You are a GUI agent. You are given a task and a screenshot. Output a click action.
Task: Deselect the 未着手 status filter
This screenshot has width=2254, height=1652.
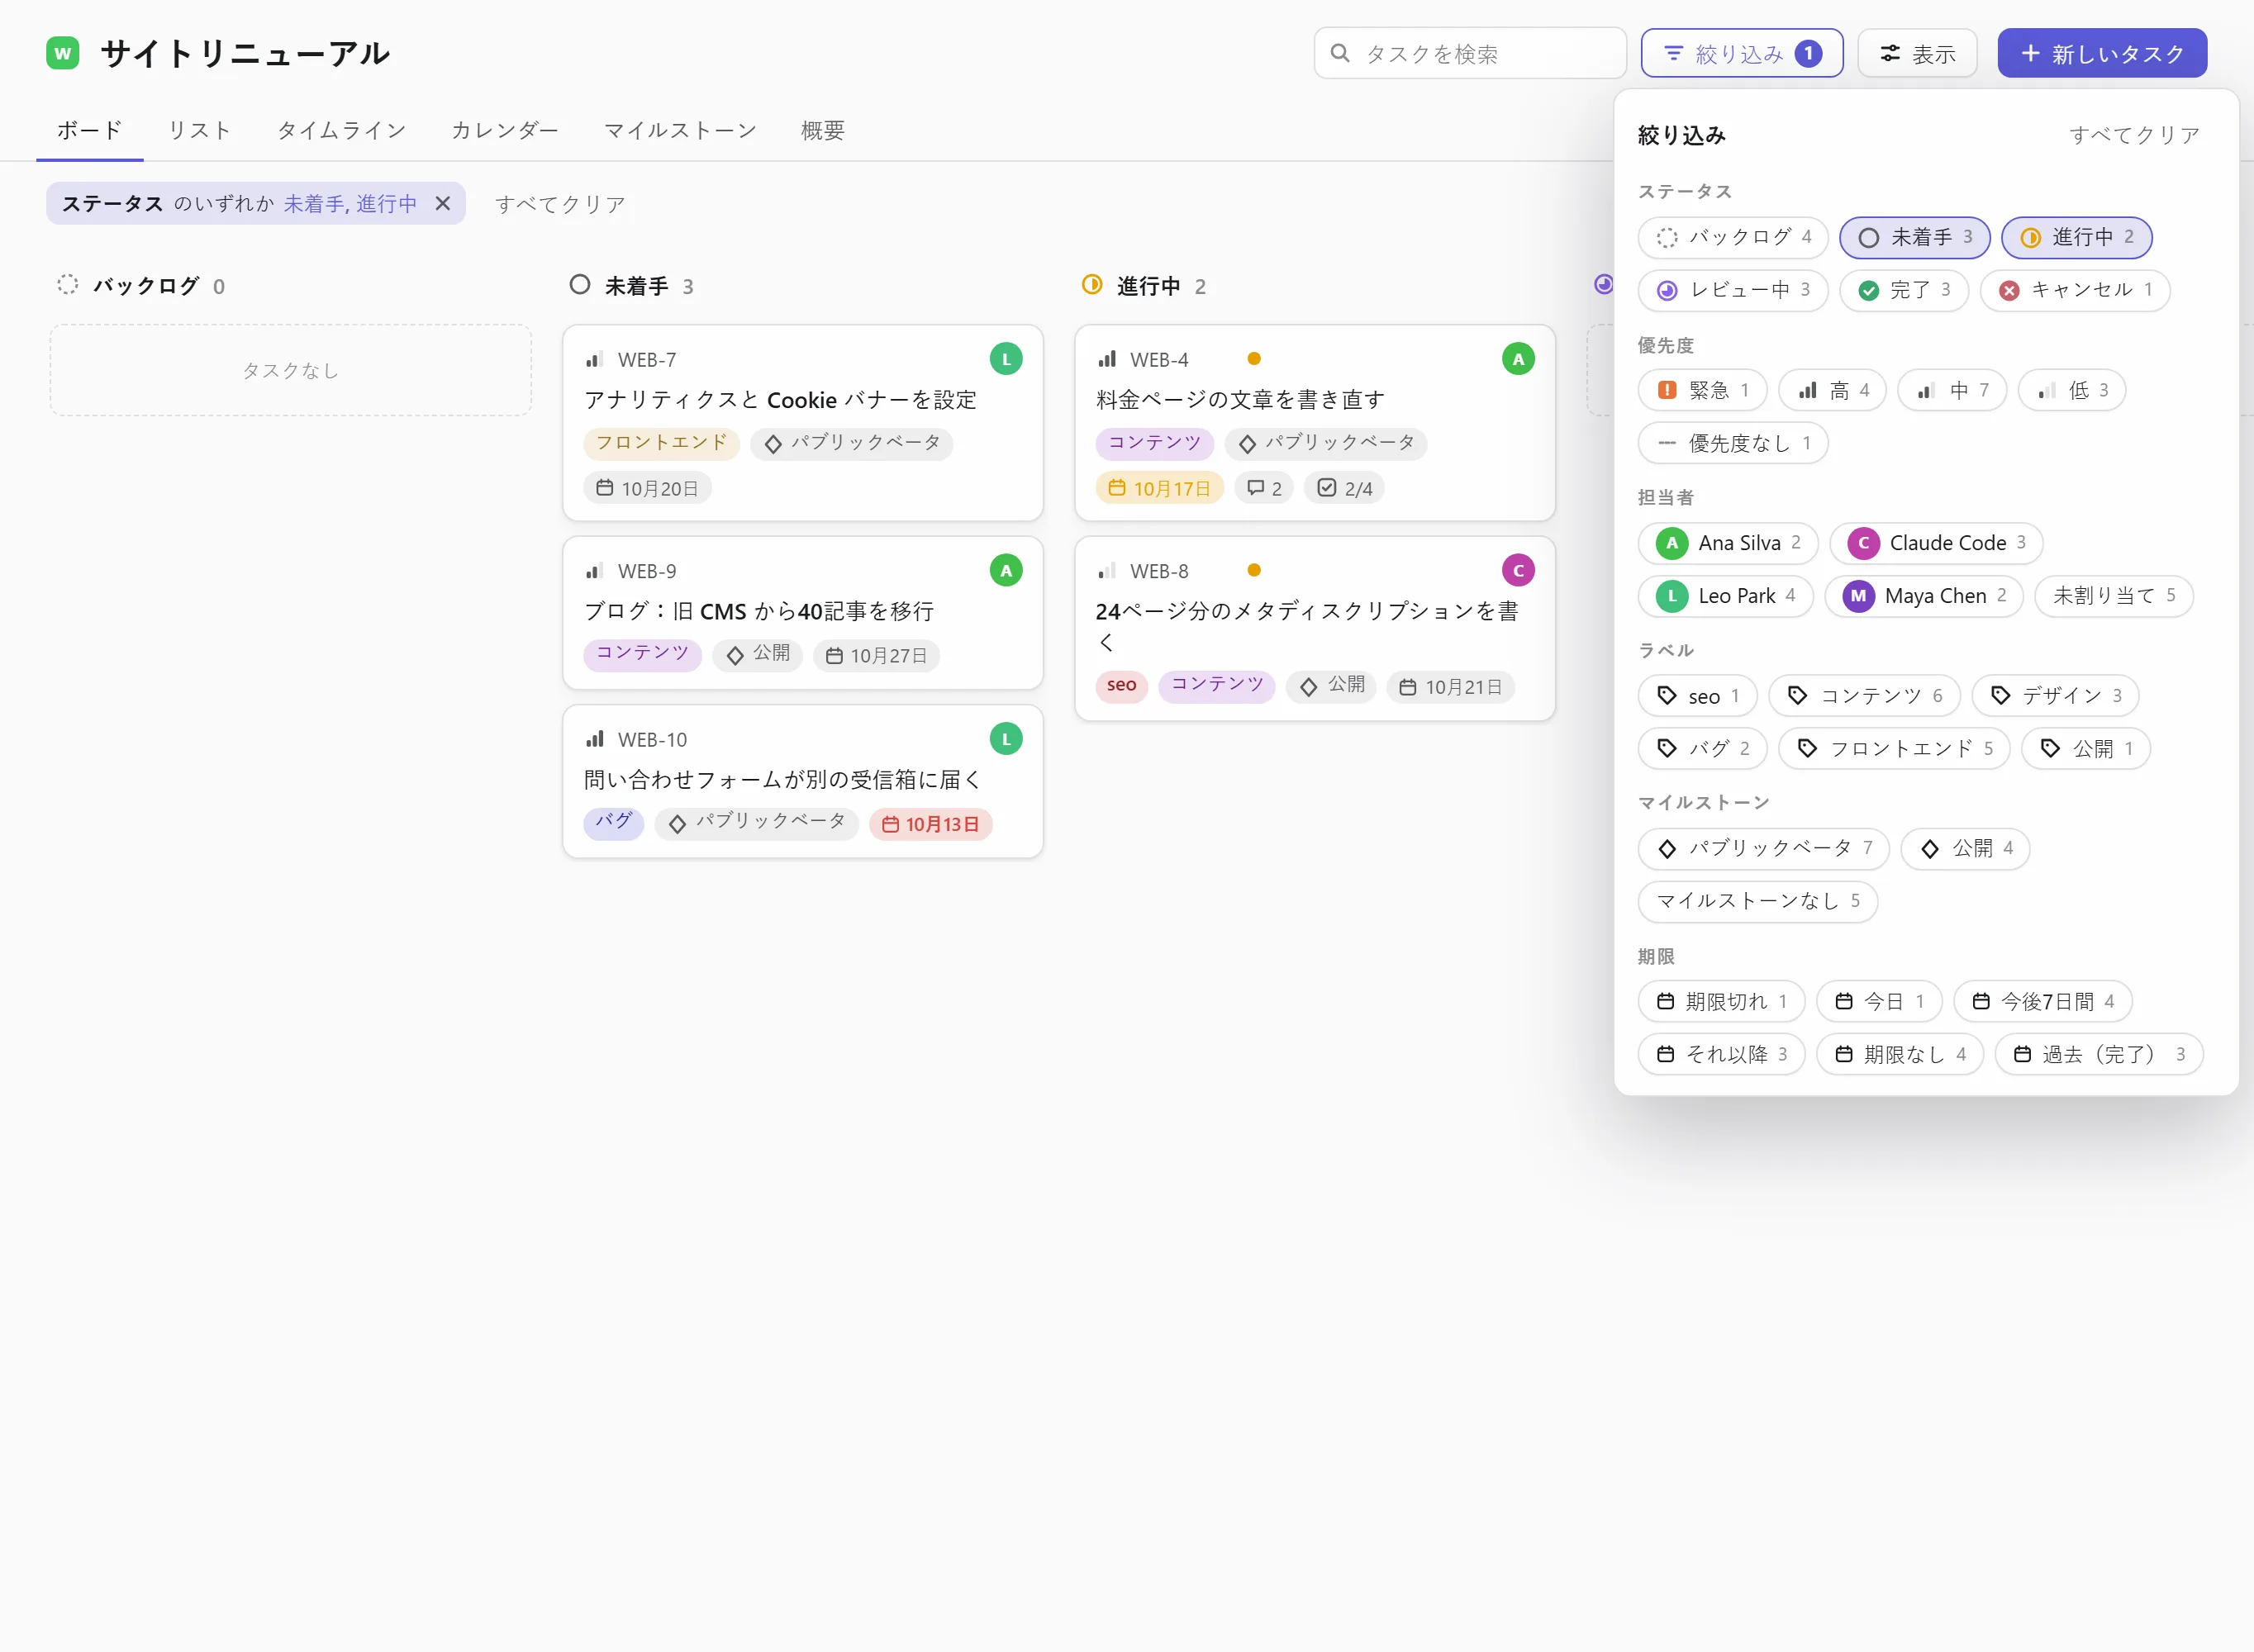click(x=1914, y=237)
